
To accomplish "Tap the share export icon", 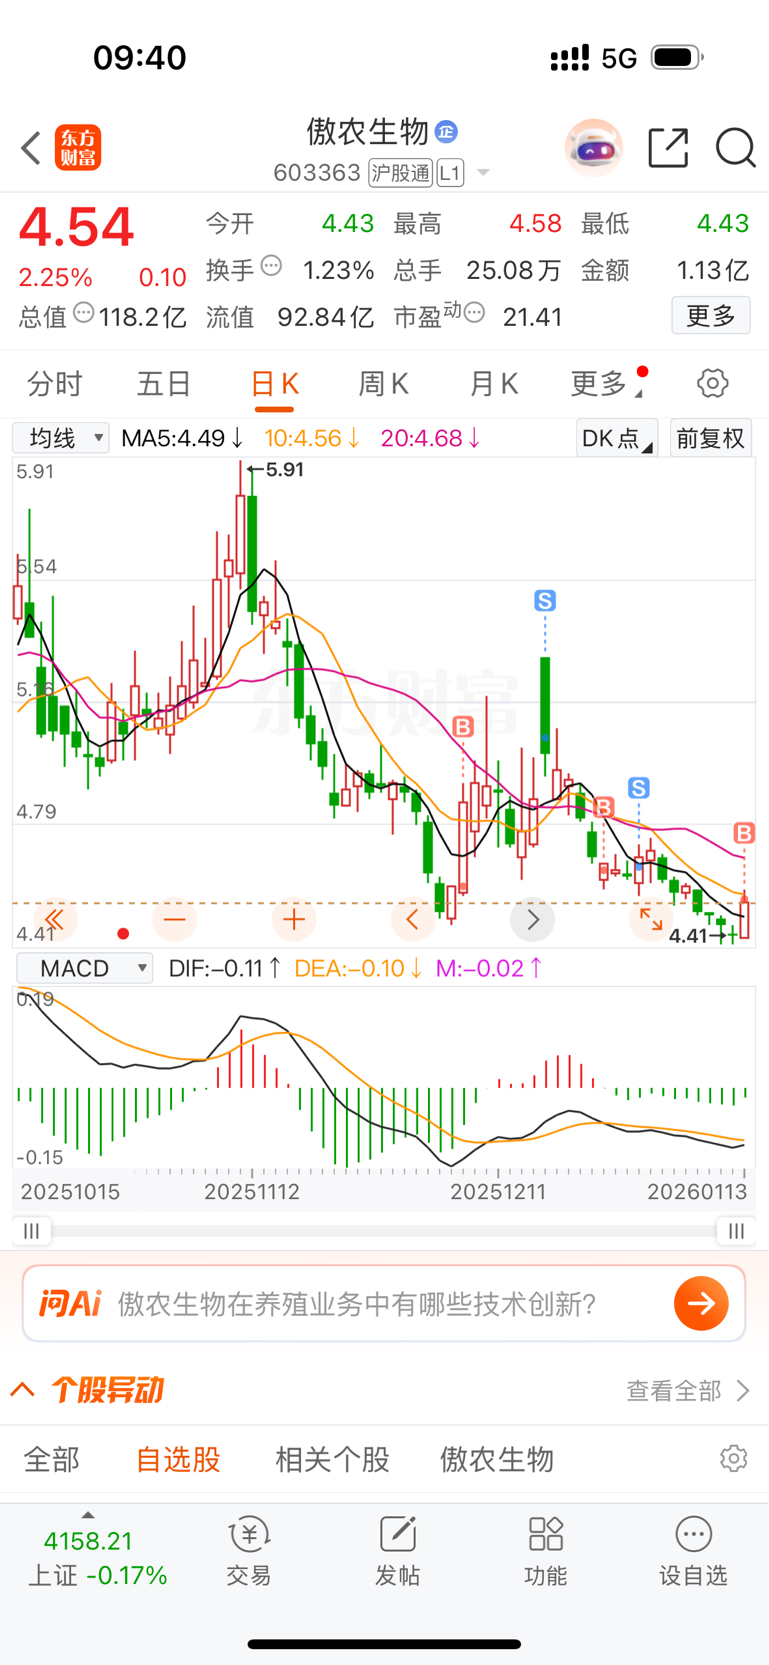I will point(668,148).
